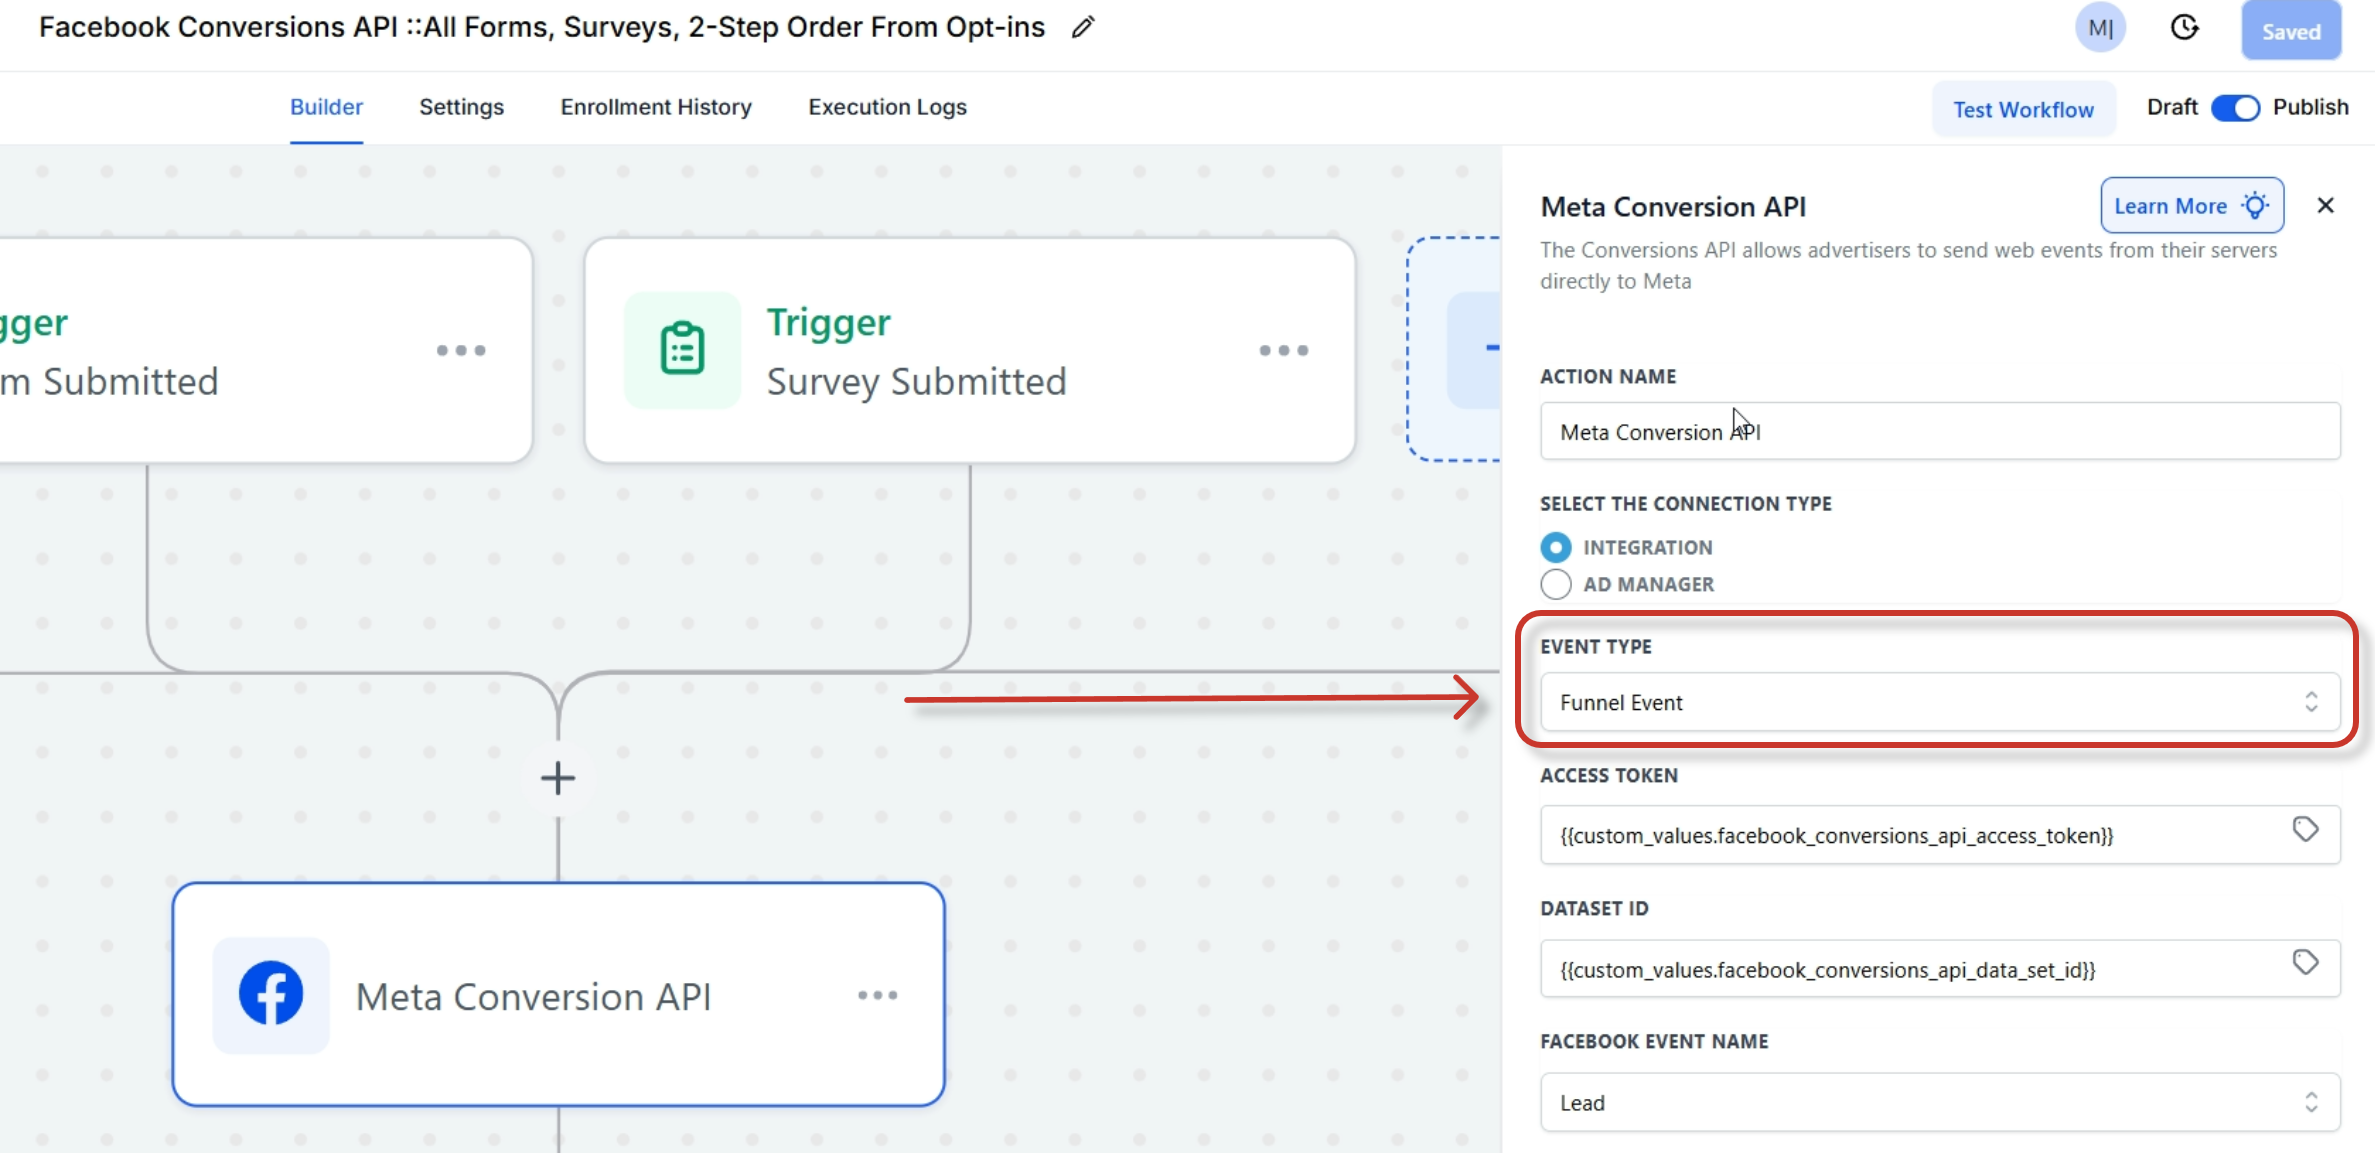
Task: Toggle the Draft/Publish switch
Action: (2235, 108)
